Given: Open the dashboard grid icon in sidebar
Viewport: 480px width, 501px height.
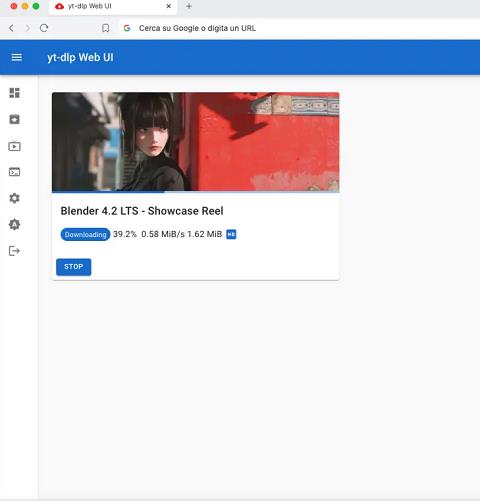Looking at the screenshot, I should [x=14, y=93].
